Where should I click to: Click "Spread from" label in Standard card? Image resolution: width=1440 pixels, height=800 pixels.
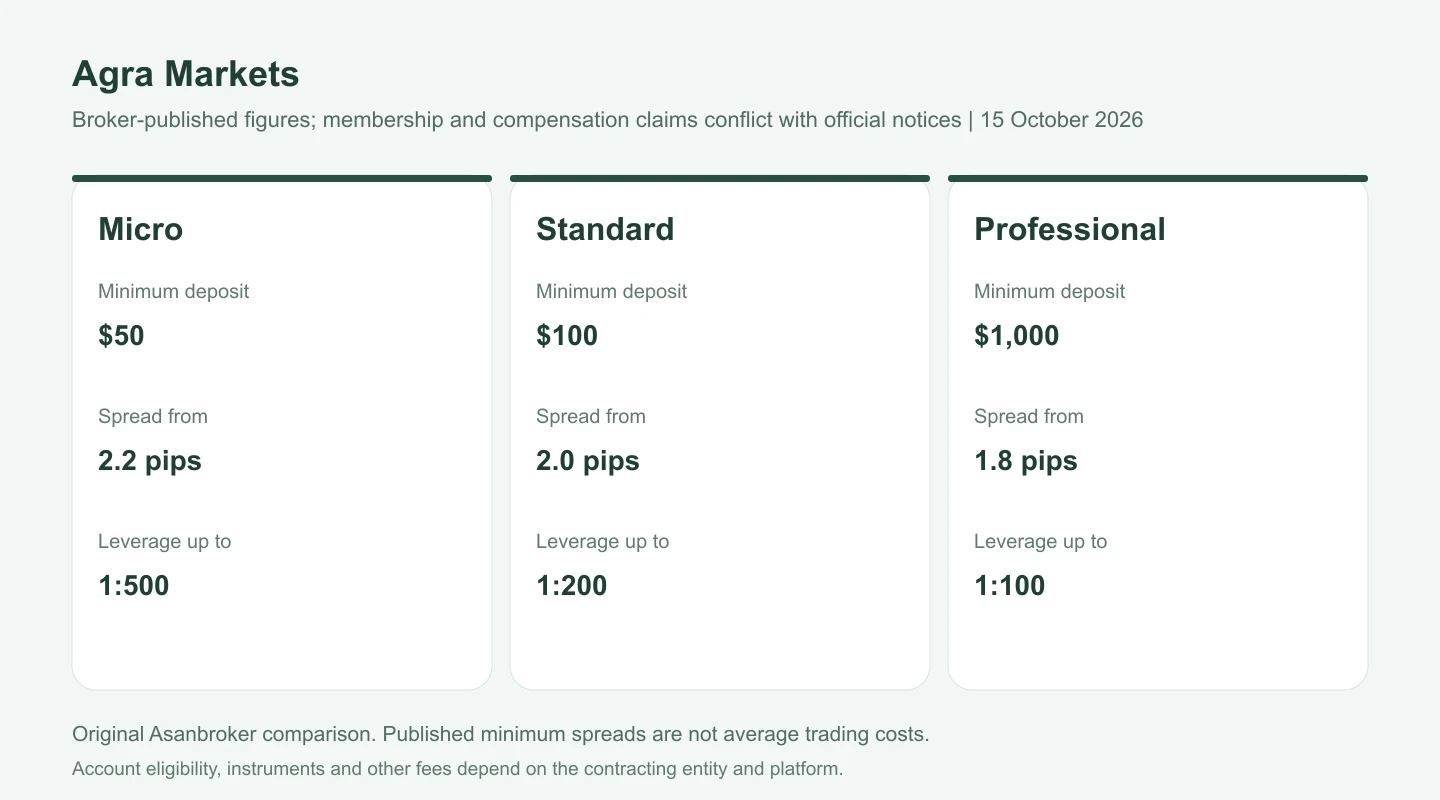(x=591, y=417)
